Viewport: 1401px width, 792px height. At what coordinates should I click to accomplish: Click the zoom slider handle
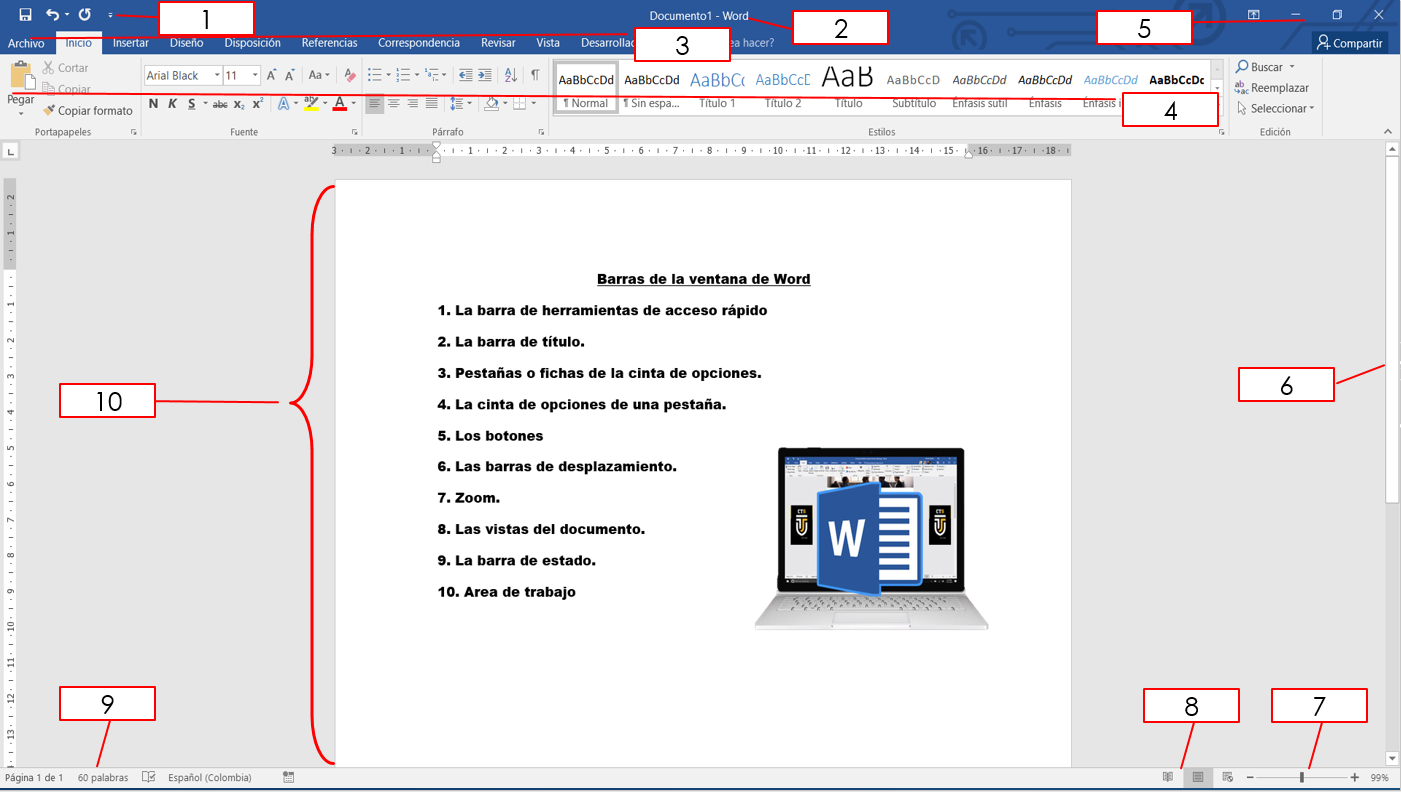[x=1301, y=777]
